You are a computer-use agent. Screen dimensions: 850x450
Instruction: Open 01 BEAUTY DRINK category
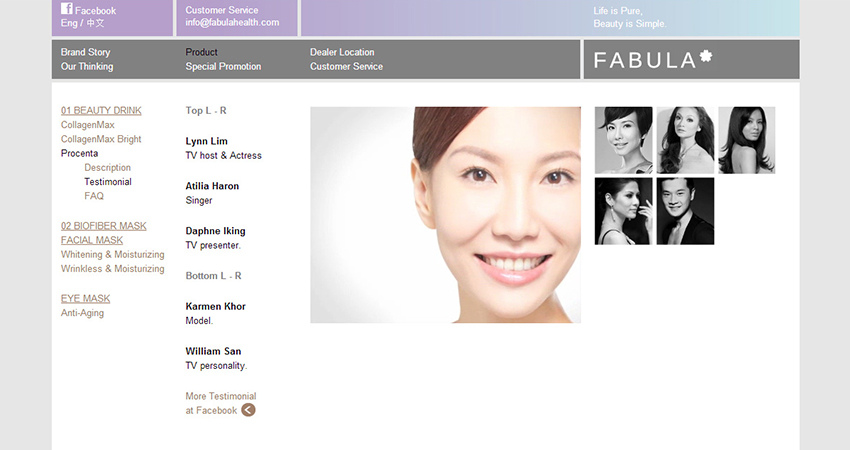(x=101, y=111)
